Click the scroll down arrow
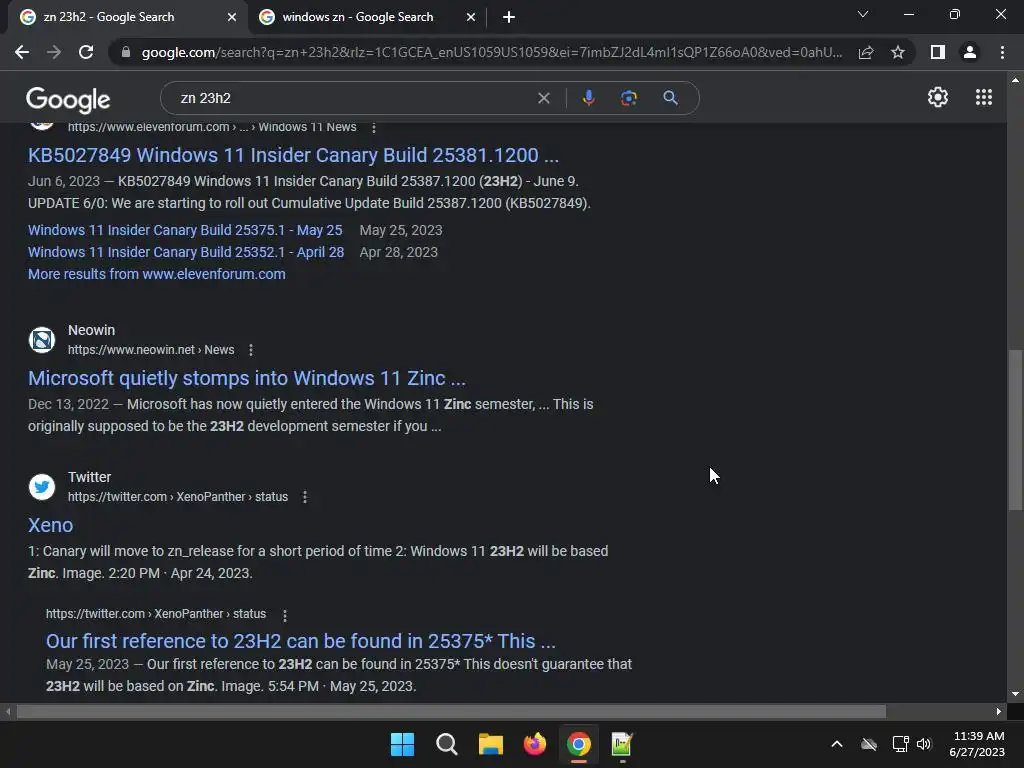Image resolution: width=1024 pixels, height=768 pixels. coord(1015,694)
